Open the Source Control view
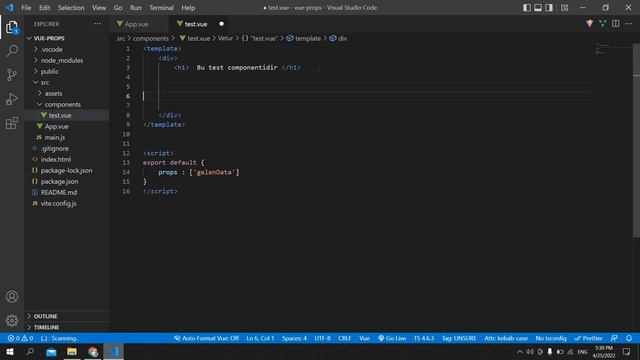 coord(12,75)
